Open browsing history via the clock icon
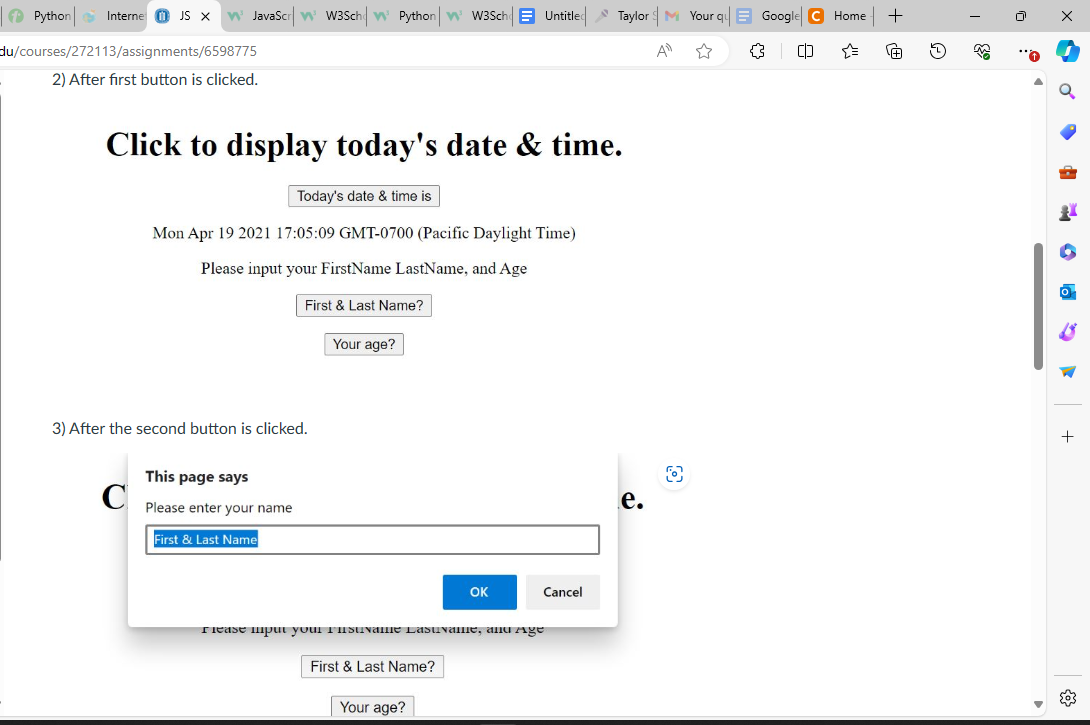Image resolution: width=1090 pixels, height=725 pixels. coord(937,51)
